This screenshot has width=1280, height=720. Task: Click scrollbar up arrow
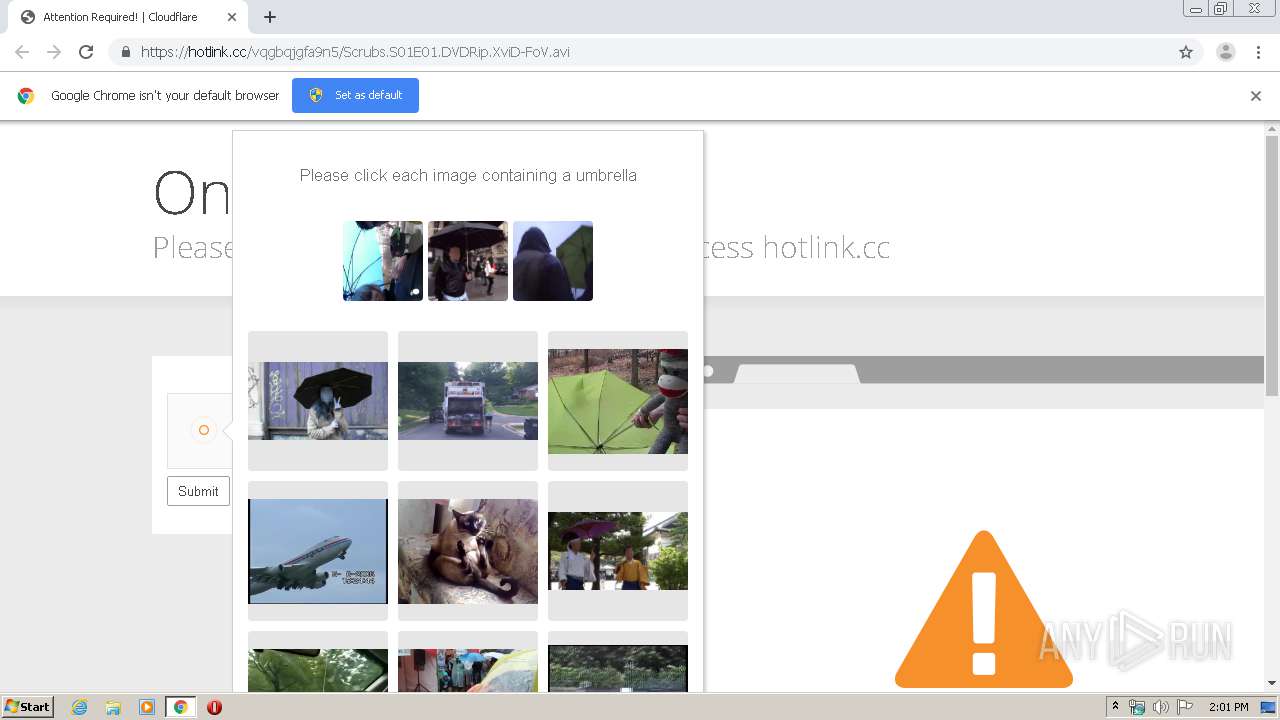(1272, 128)
